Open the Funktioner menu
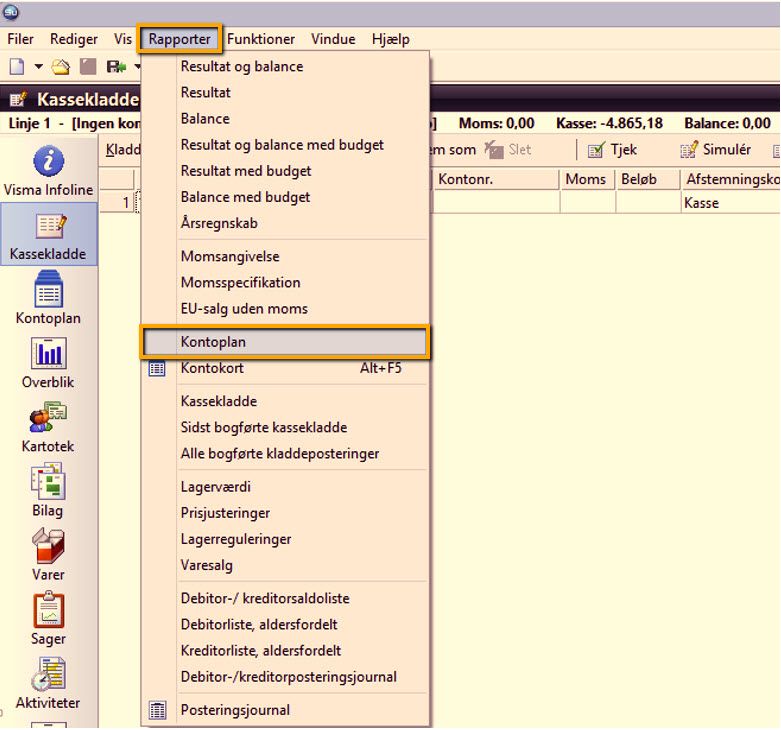 (x=261, y=39)
